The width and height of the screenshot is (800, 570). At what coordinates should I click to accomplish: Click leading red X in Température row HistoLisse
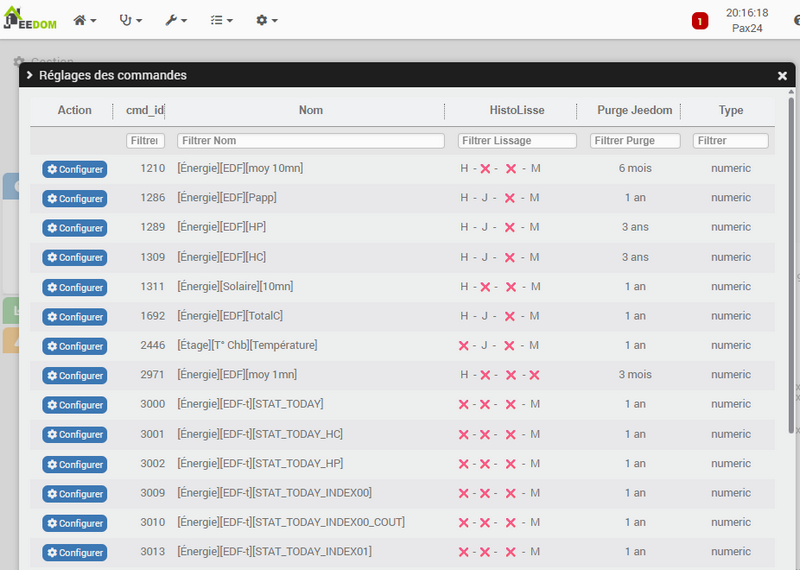pos(464,346)
